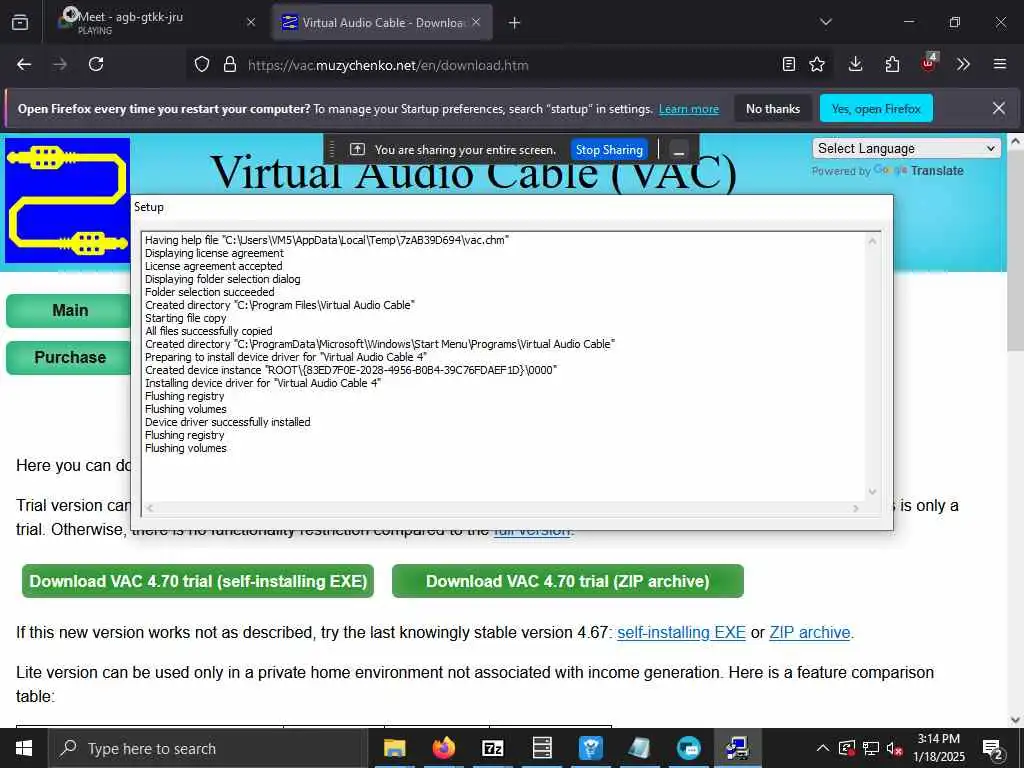Open a new browser tab
Screen dimensions: 1024x768
click(515, 23)
